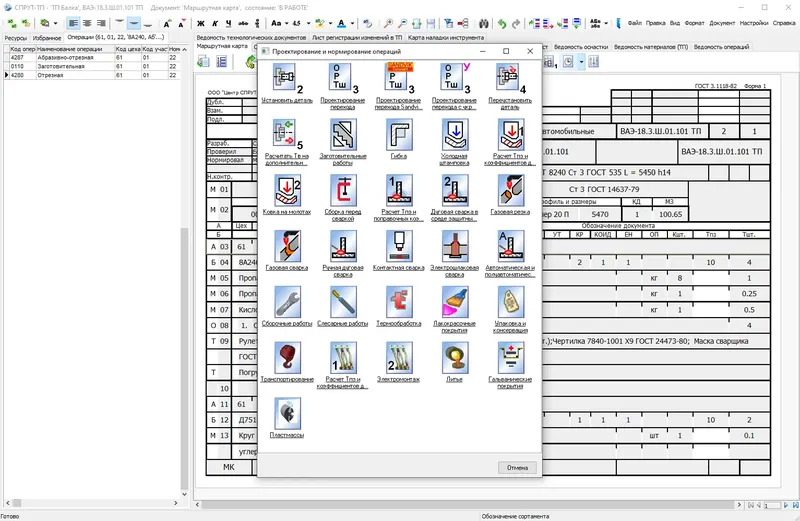This screenshot has height=521, width=800.
Task: Open the 'Пластмассы' icon
Action: (x=287, y=413)
